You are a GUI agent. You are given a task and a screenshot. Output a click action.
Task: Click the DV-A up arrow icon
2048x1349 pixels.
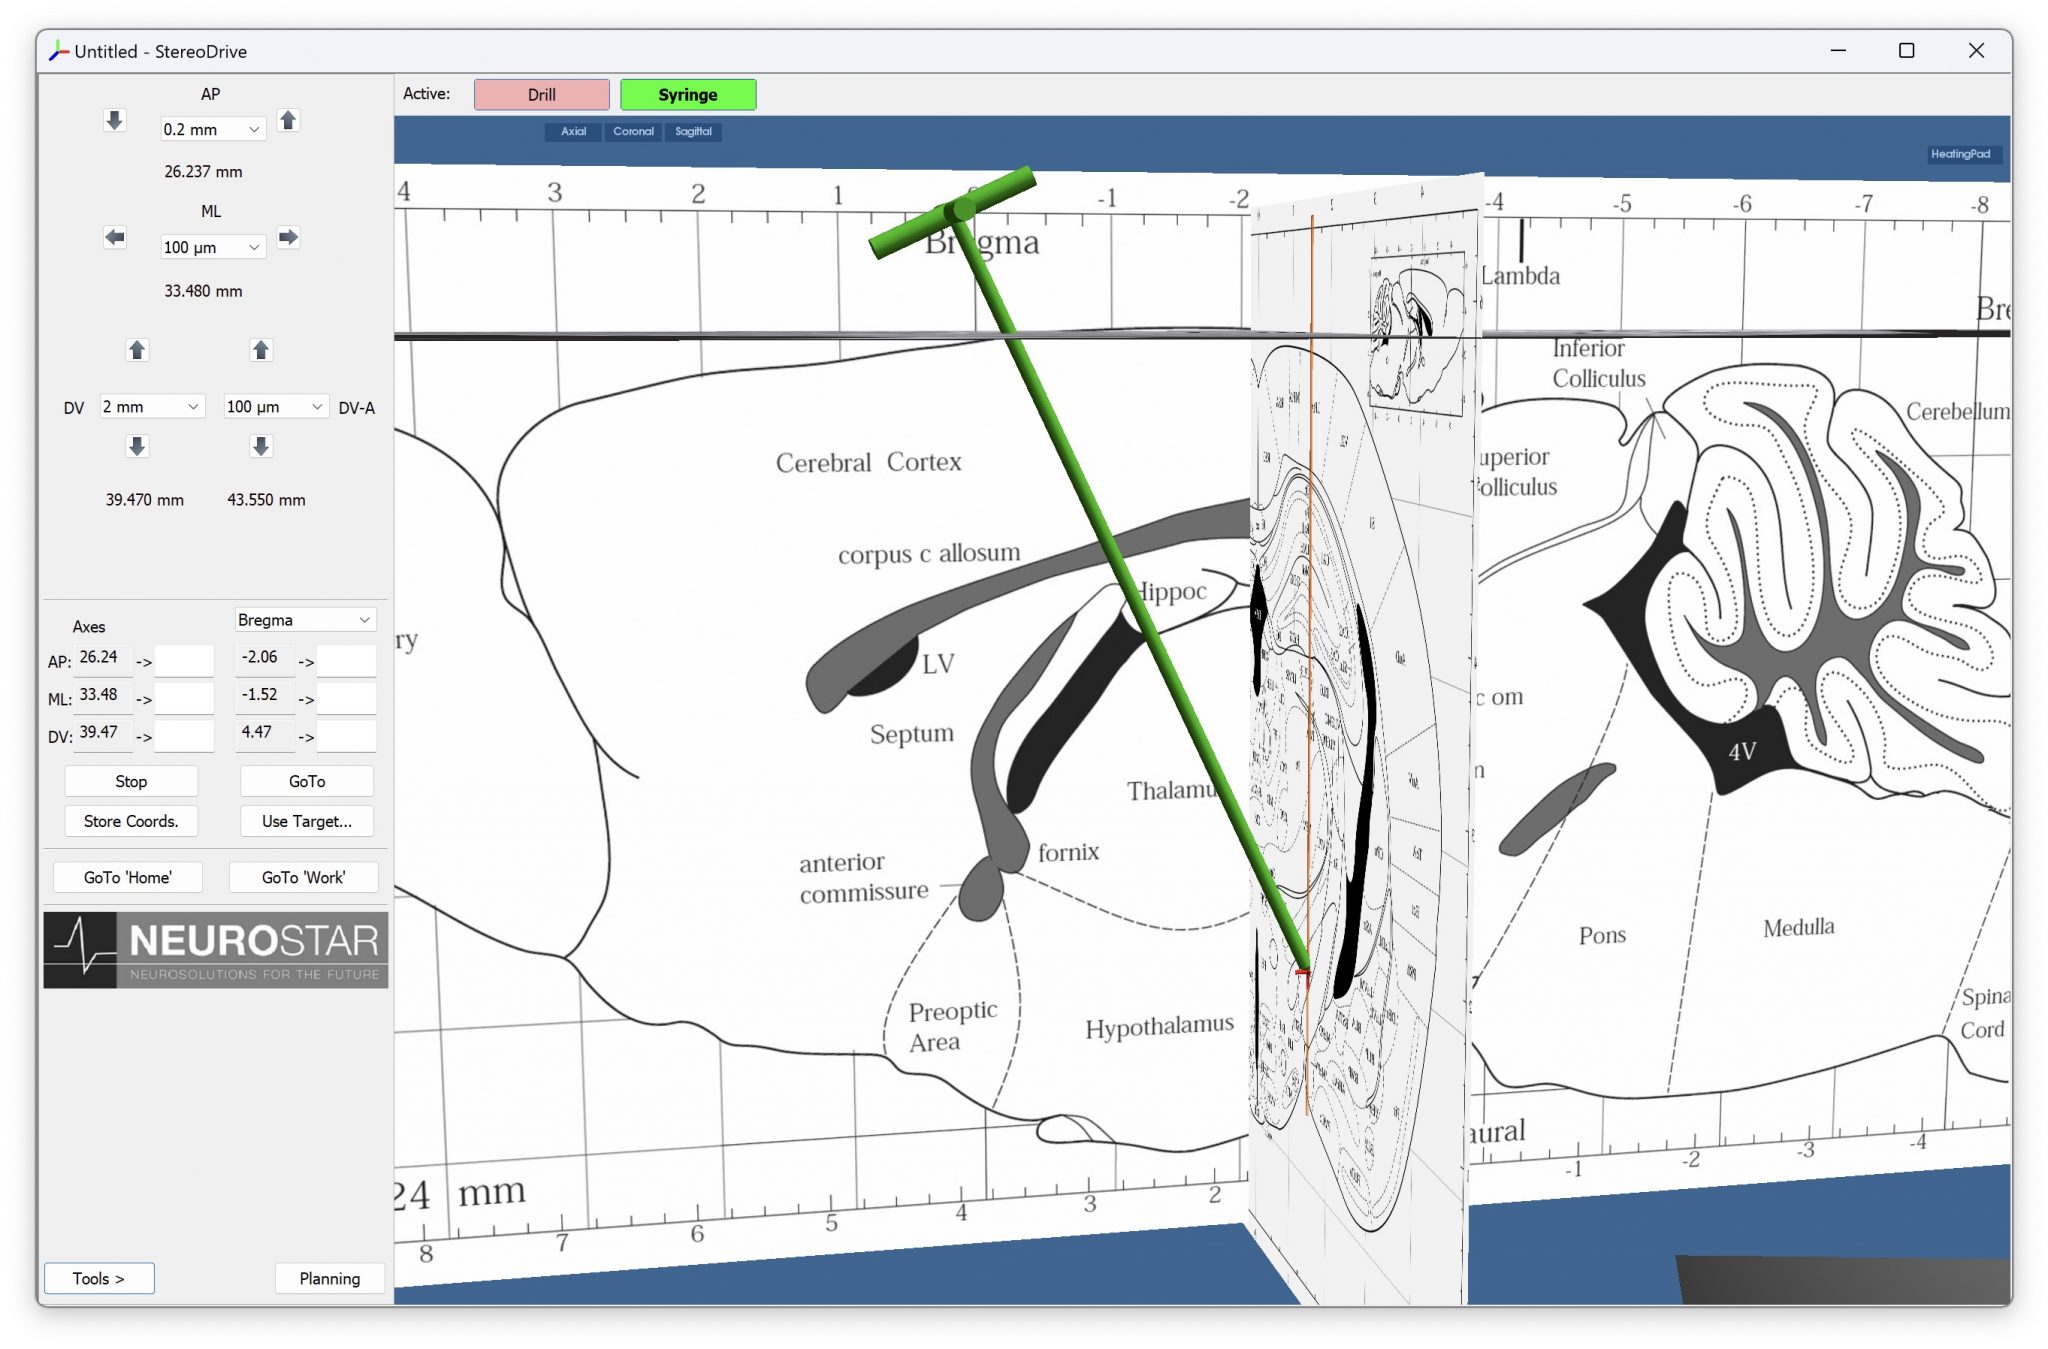tap(261, 350)
